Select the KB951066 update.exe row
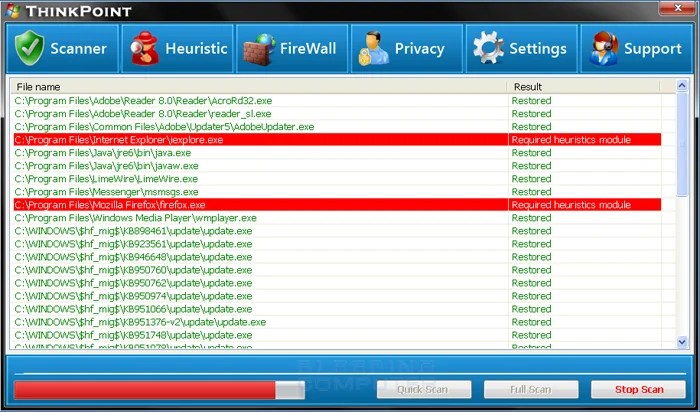Viewport: 700px width, 412px height. click(x=337, y=309)
